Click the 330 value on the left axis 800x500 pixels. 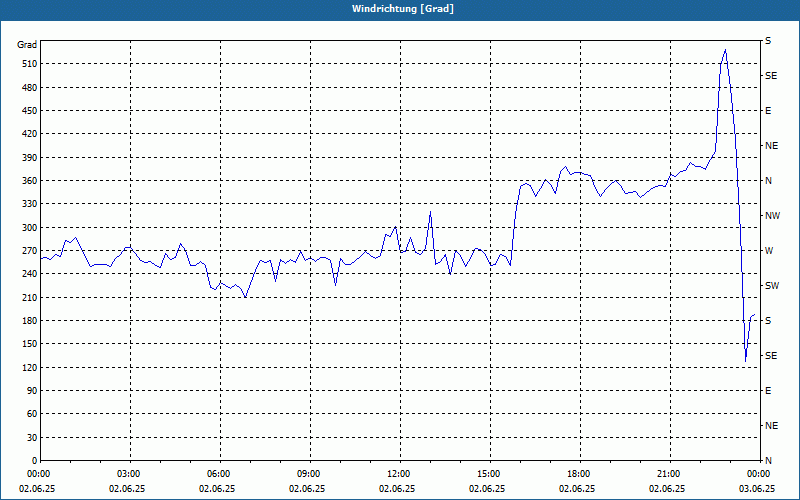point(30,204)
